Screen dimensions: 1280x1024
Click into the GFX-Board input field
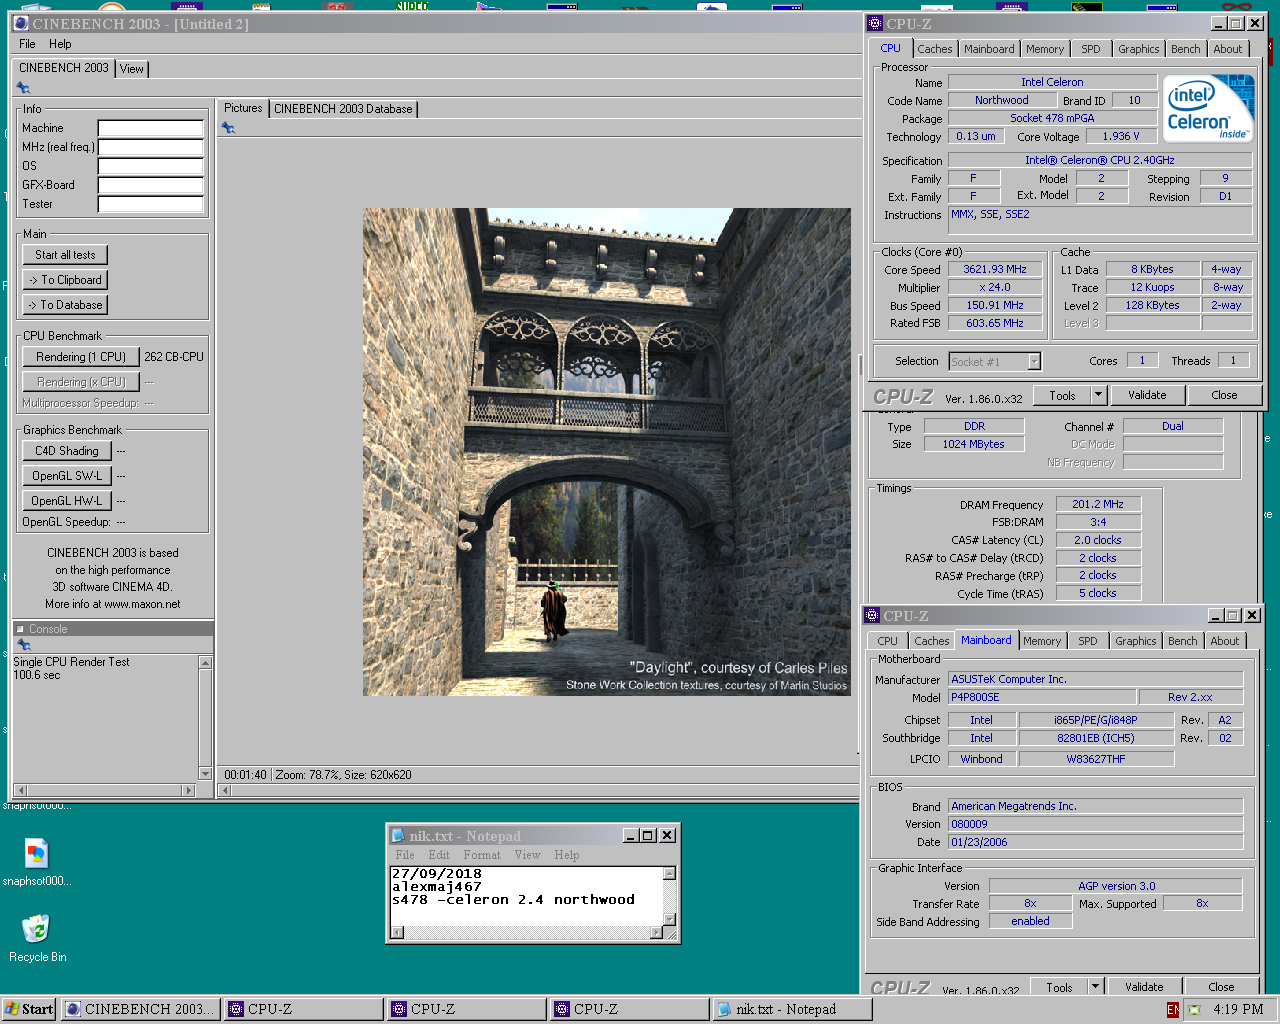151,185
